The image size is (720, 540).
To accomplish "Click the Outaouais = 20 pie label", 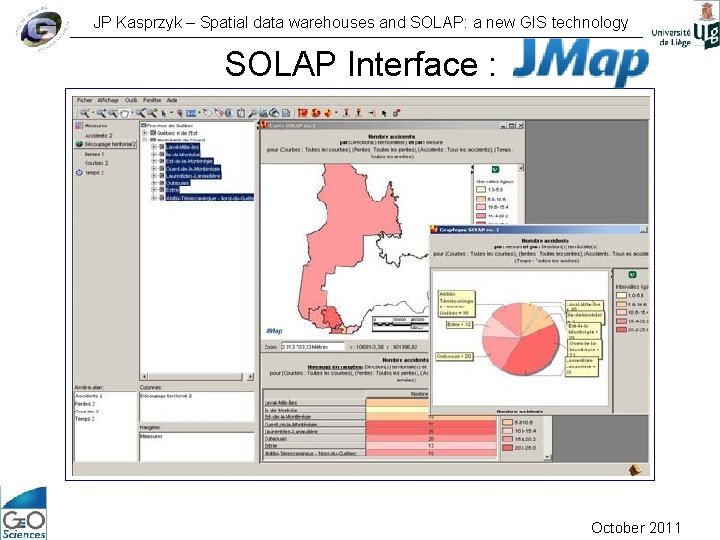I will (x=454, y=356).
